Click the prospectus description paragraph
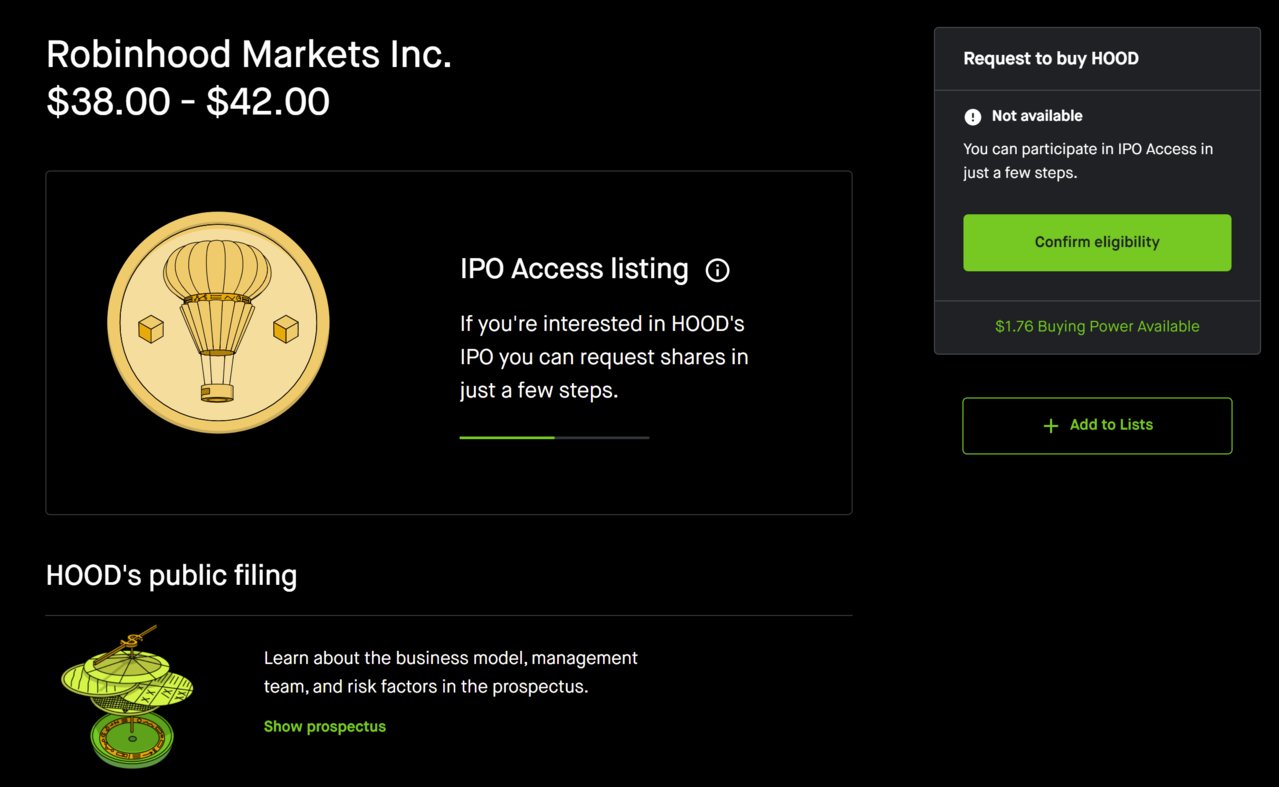The height and width of the screenshot is (787, 1279). [451, 672]
